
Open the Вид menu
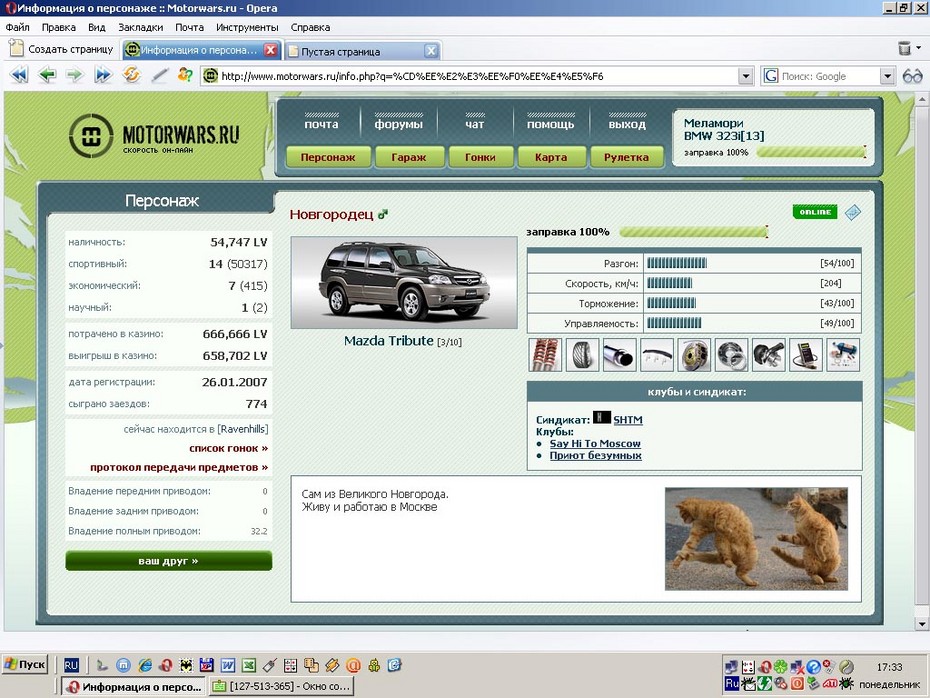(97, 27)
